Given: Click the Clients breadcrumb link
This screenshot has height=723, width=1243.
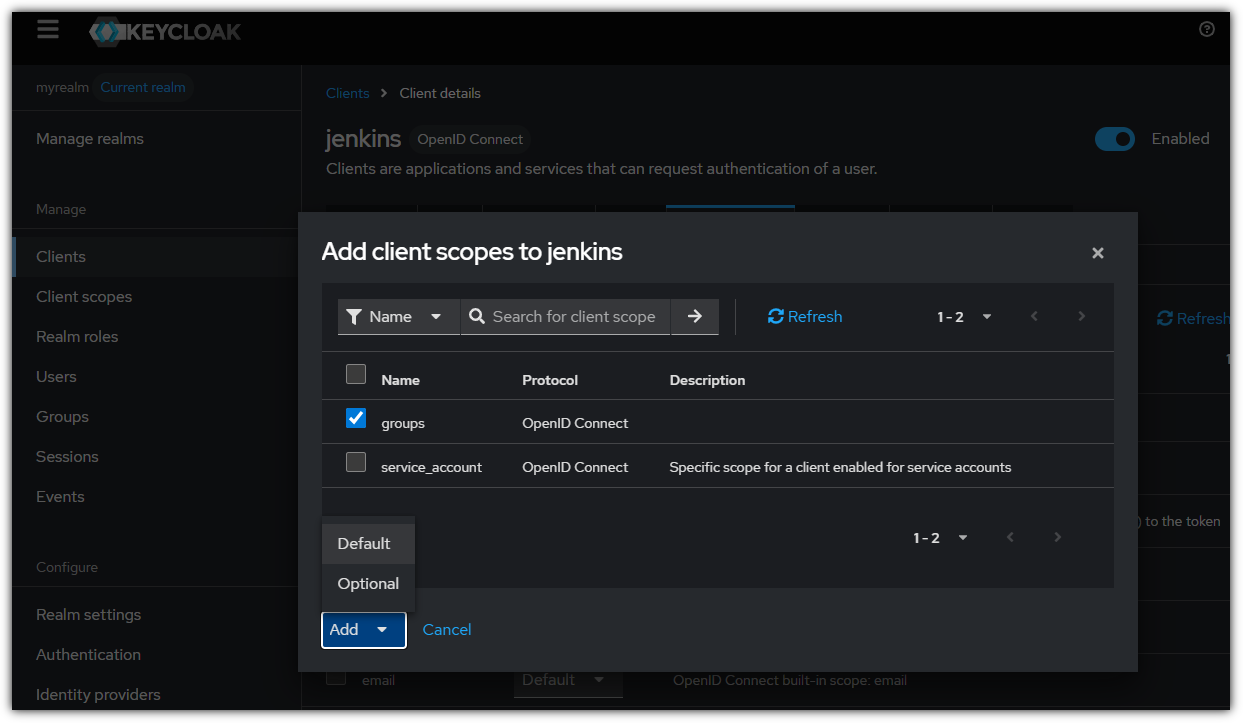Looking at the screenshot, I should (x=348, y=93).
